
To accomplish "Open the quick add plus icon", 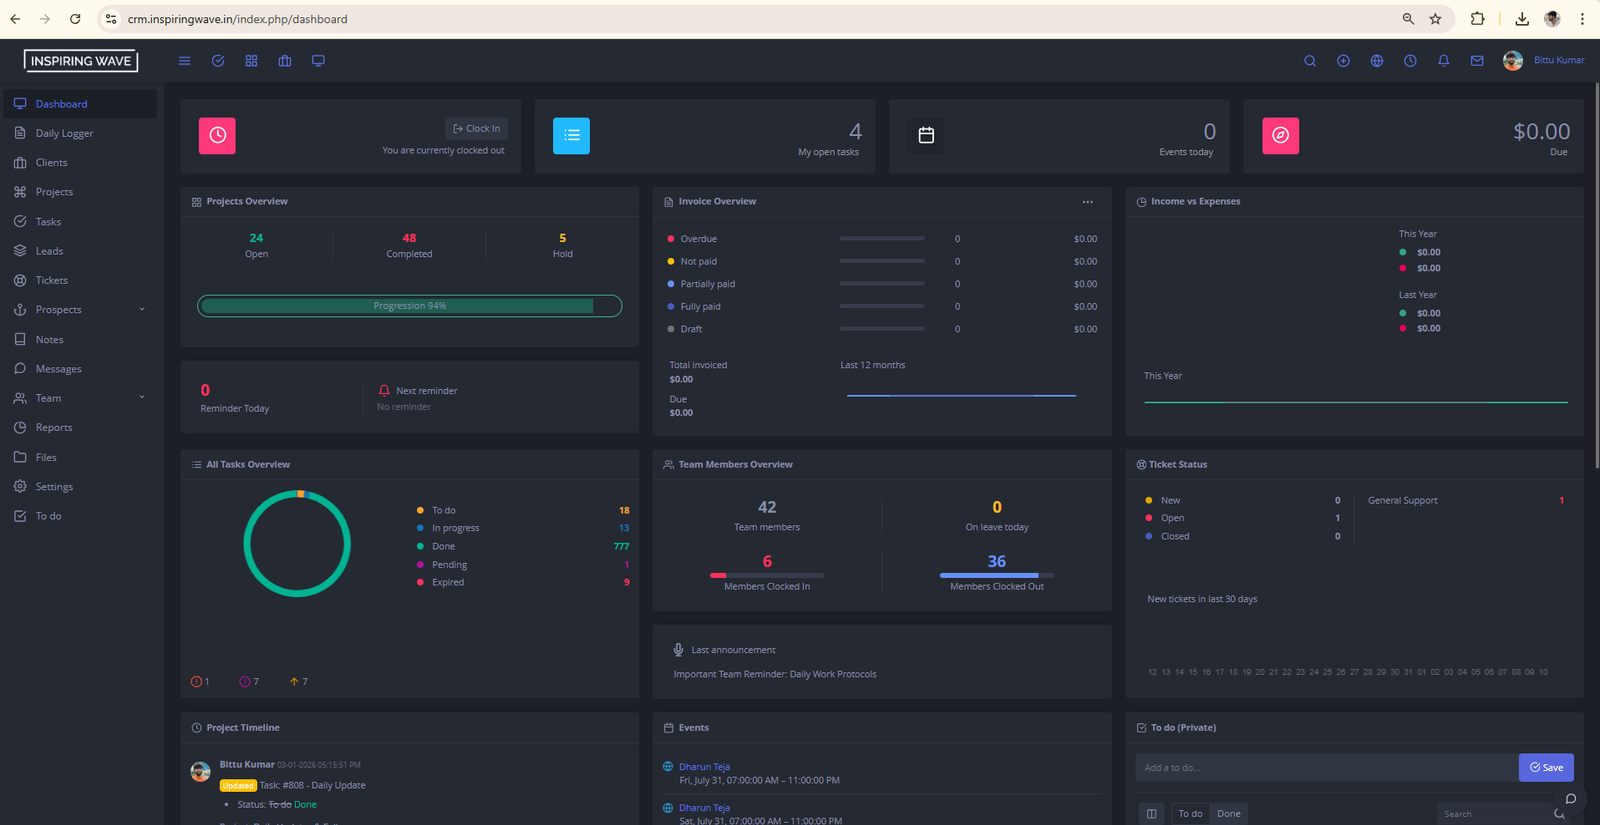I will pos(1343,61).
